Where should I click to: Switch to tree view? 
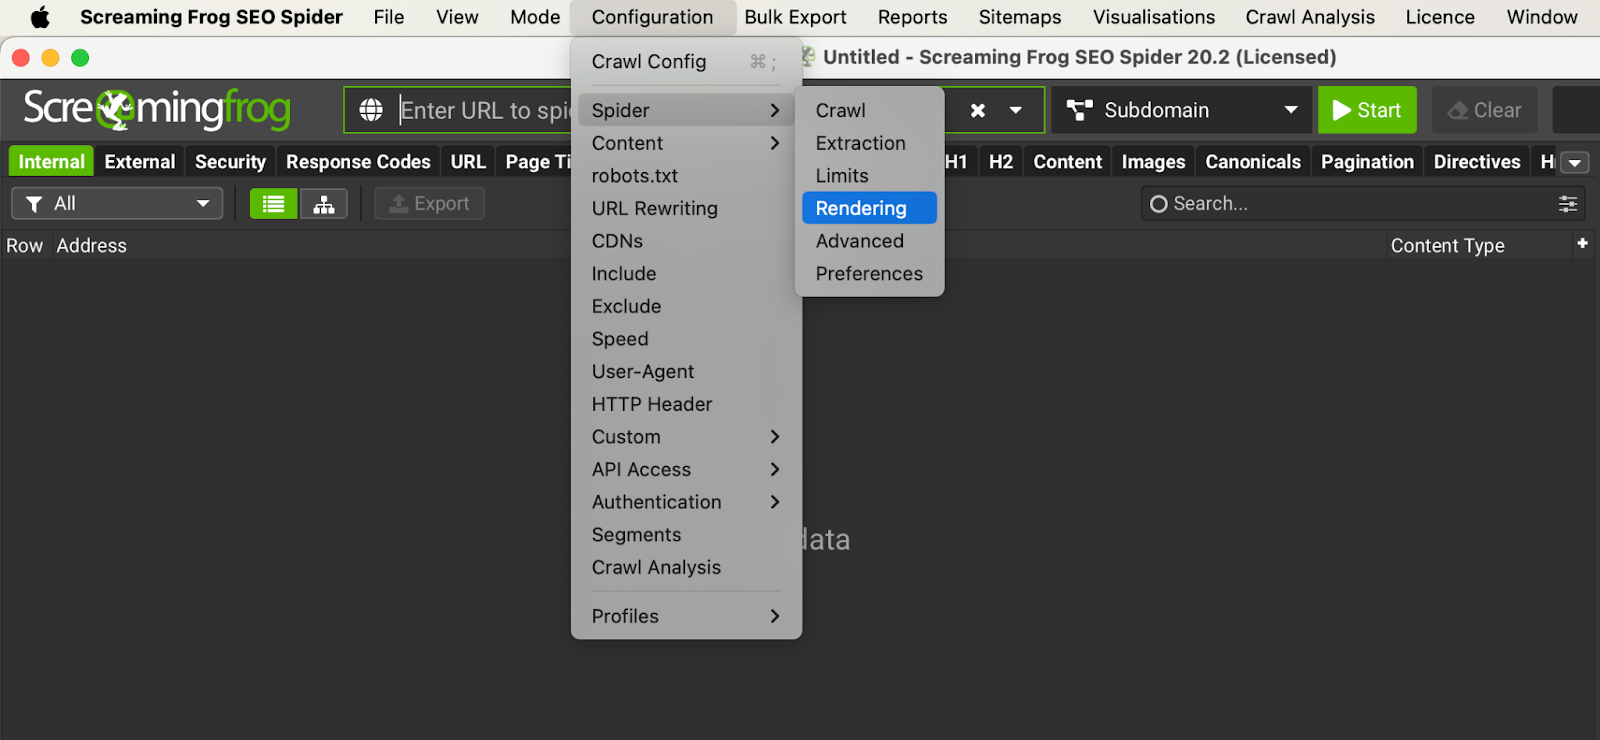324,204
